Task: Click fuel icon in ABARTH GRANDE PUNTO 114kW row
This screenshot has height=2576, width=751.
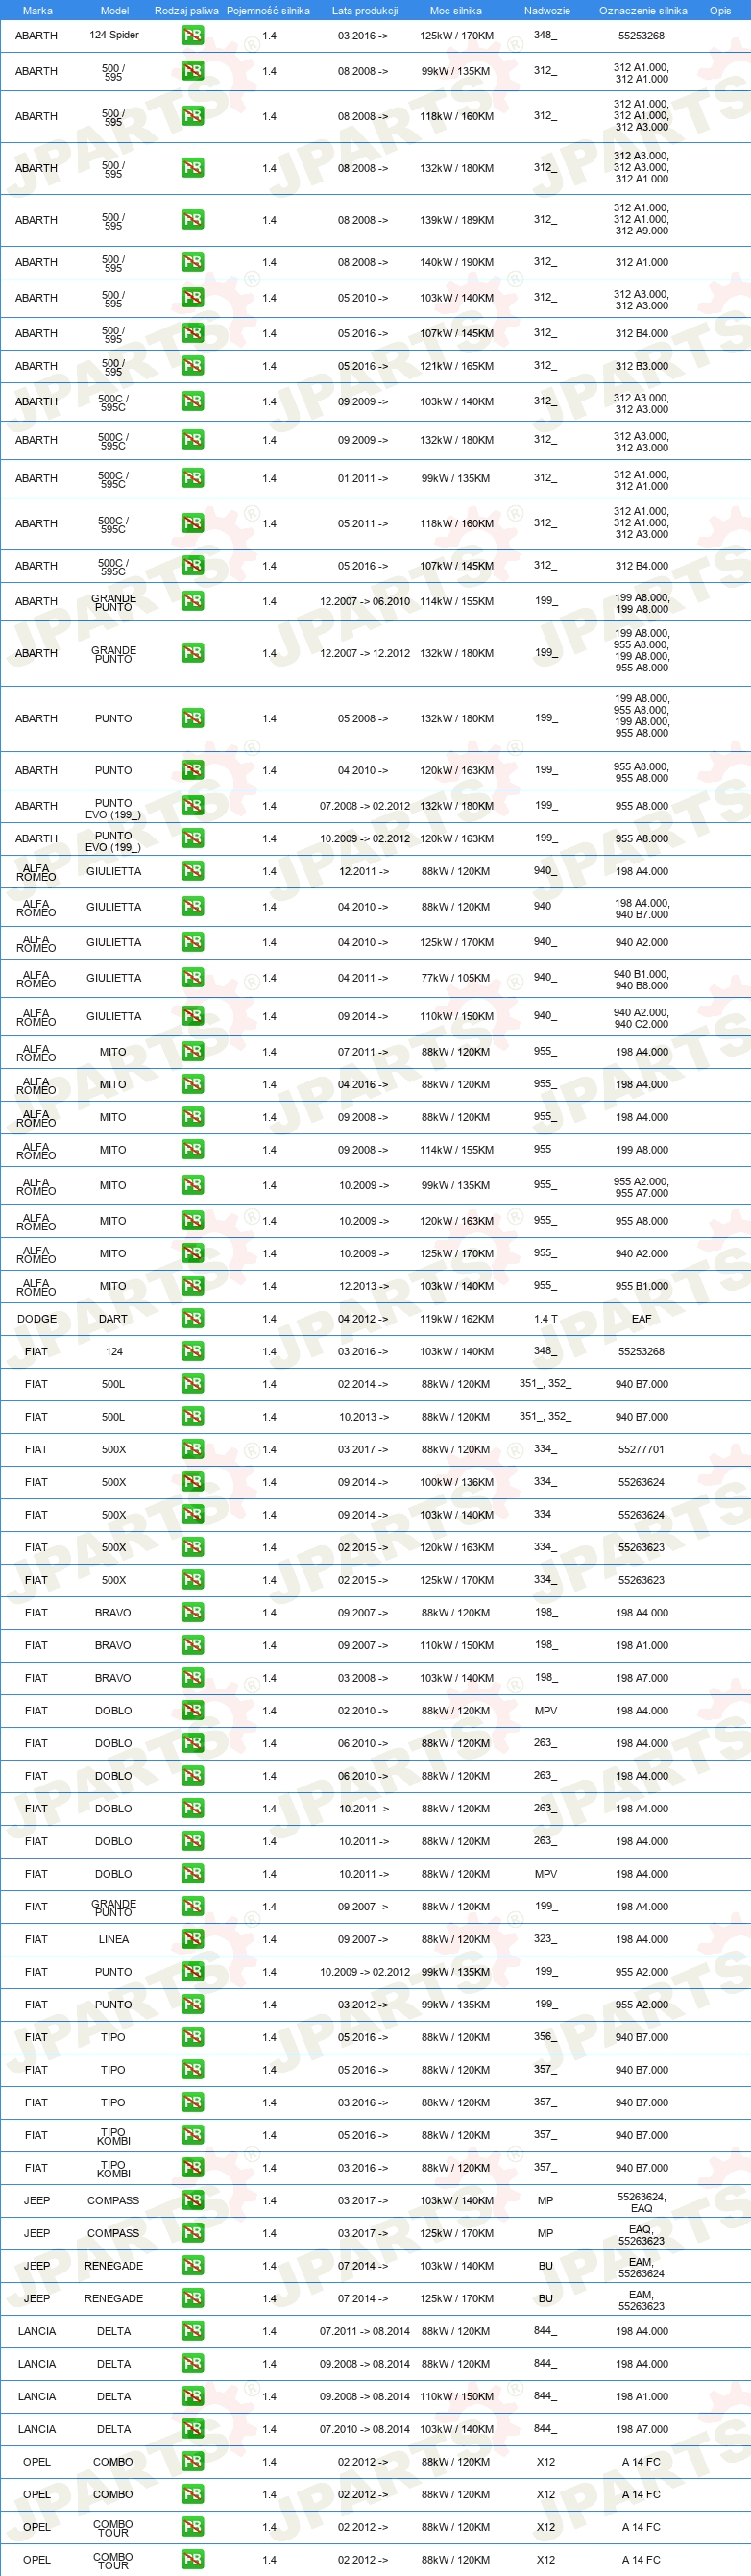Action: pos(192,600)
